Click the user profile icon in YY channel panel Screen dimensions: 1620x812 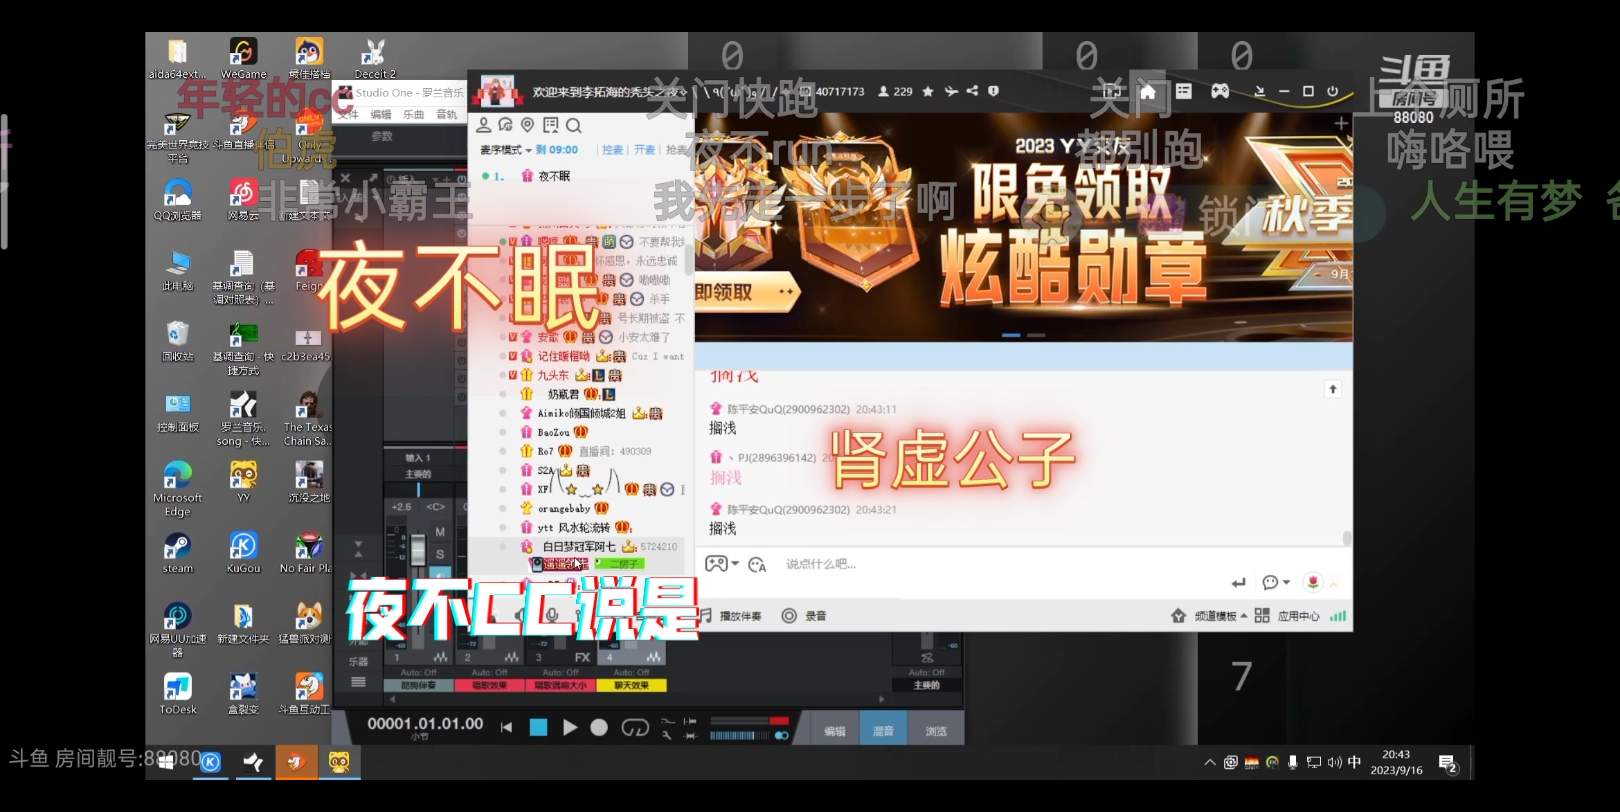tap(483, 125)
